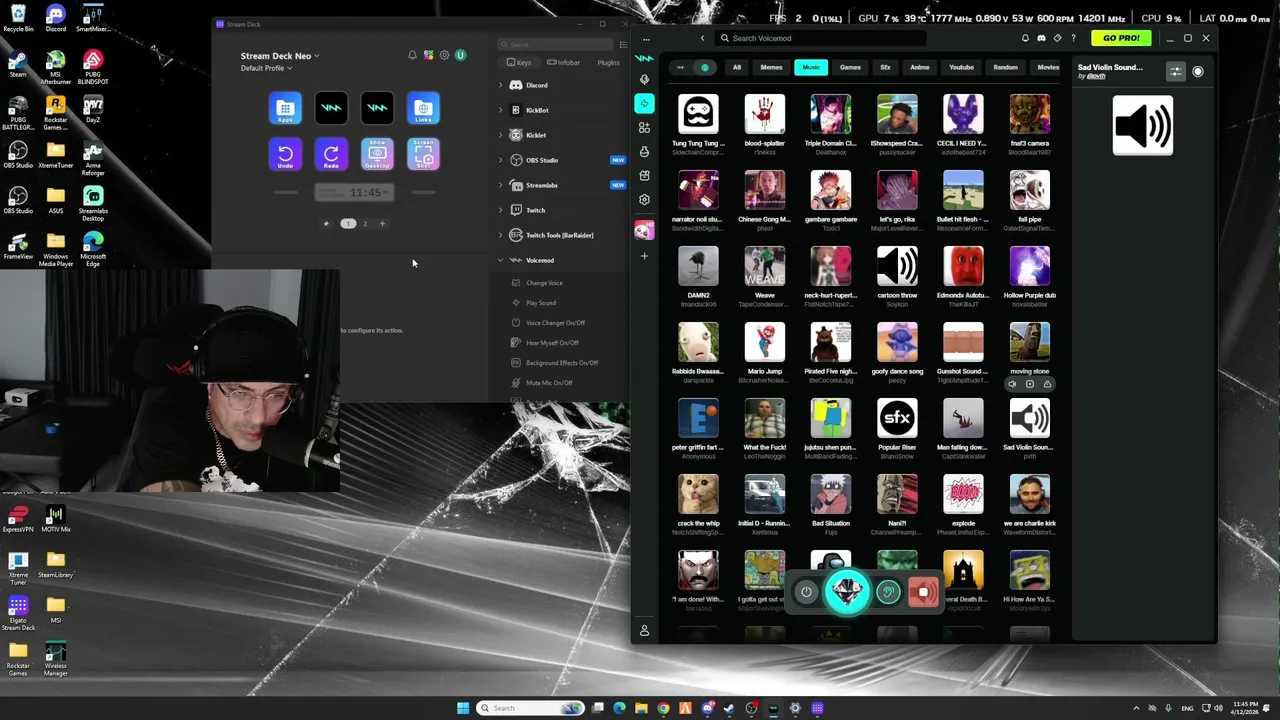
Task: Click the taskbar Search box
Action: click(531, 708)
